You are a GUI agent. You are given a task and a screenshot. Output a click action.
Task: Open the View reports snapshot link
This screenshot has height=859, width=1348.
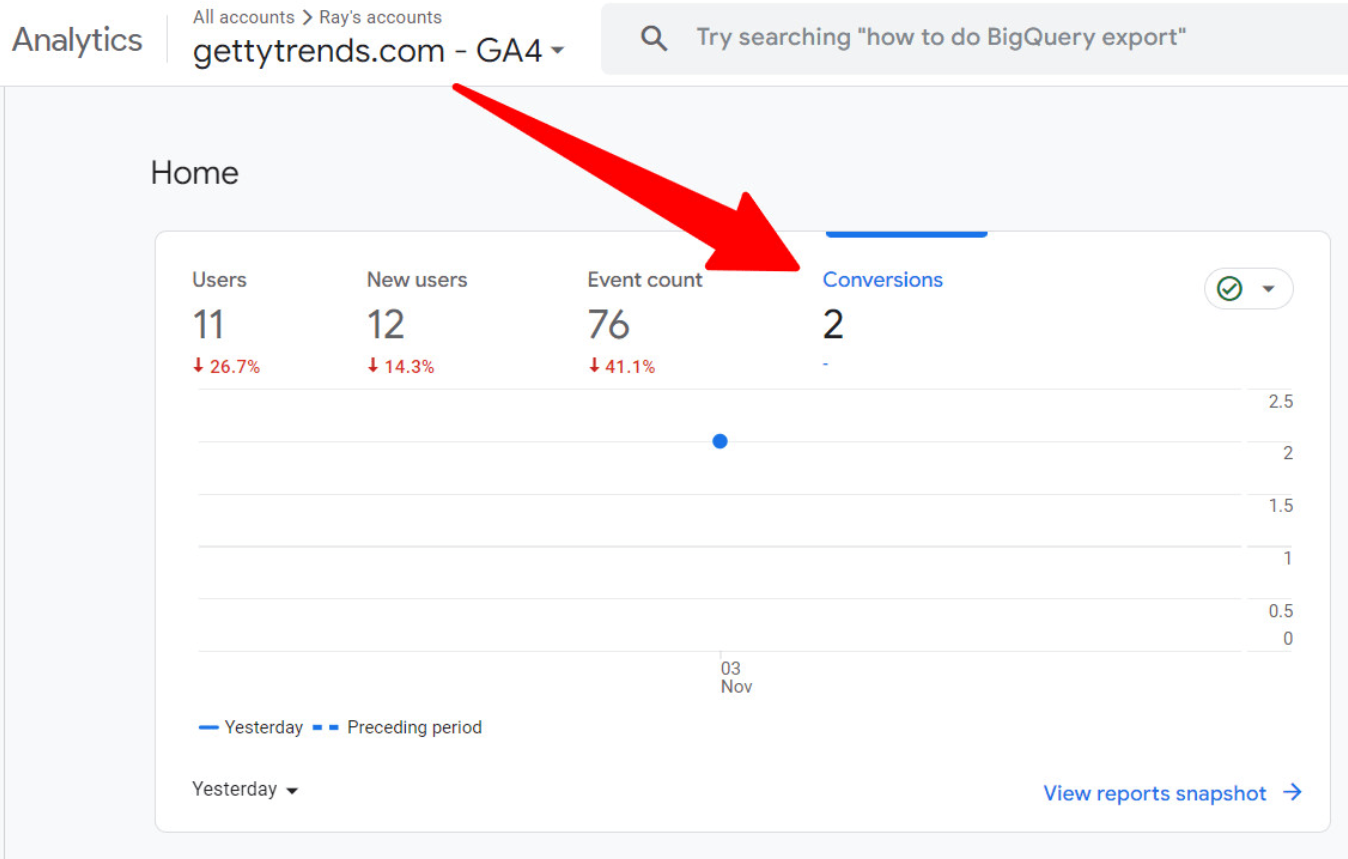pos(1154,793)
